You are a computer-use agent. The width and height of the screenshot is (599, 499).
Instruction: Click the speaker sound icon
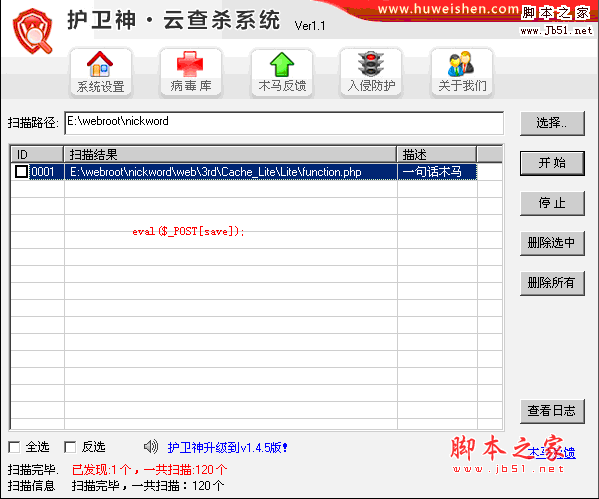[151, 446]
